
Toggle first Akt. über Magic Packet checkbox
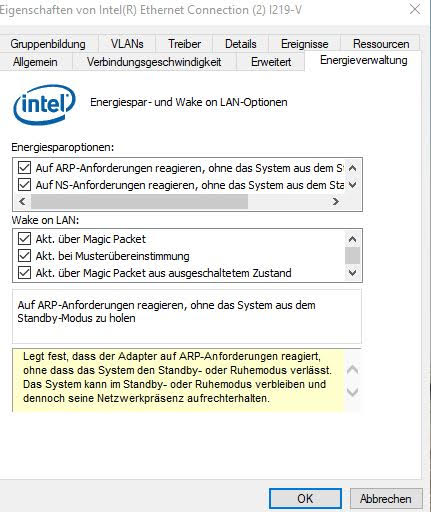[24, 239]
